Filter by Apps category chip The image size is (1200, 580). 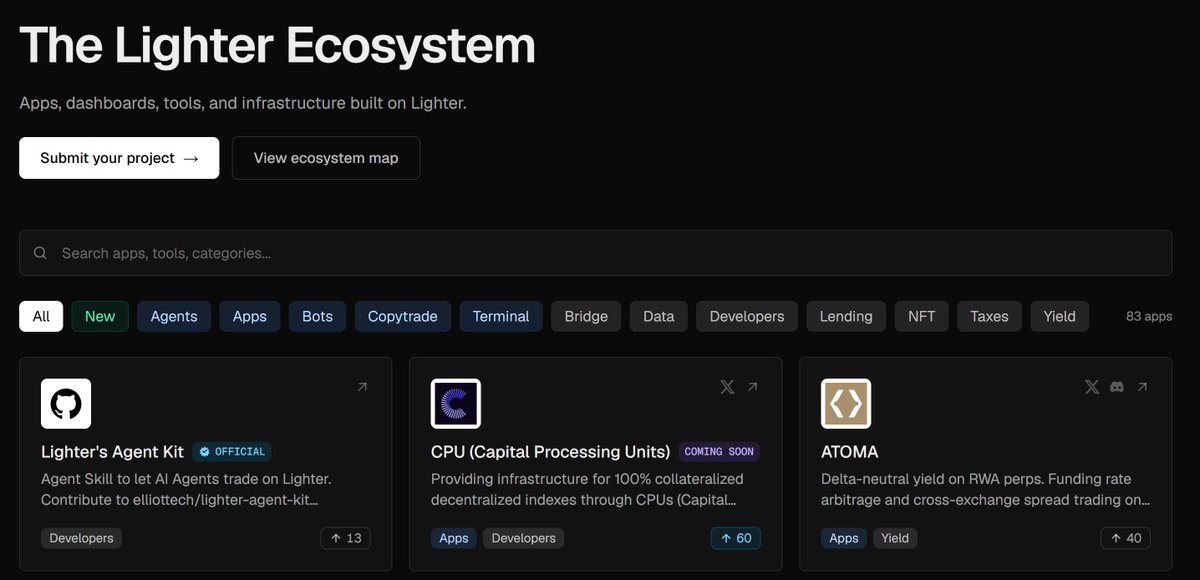250,316
